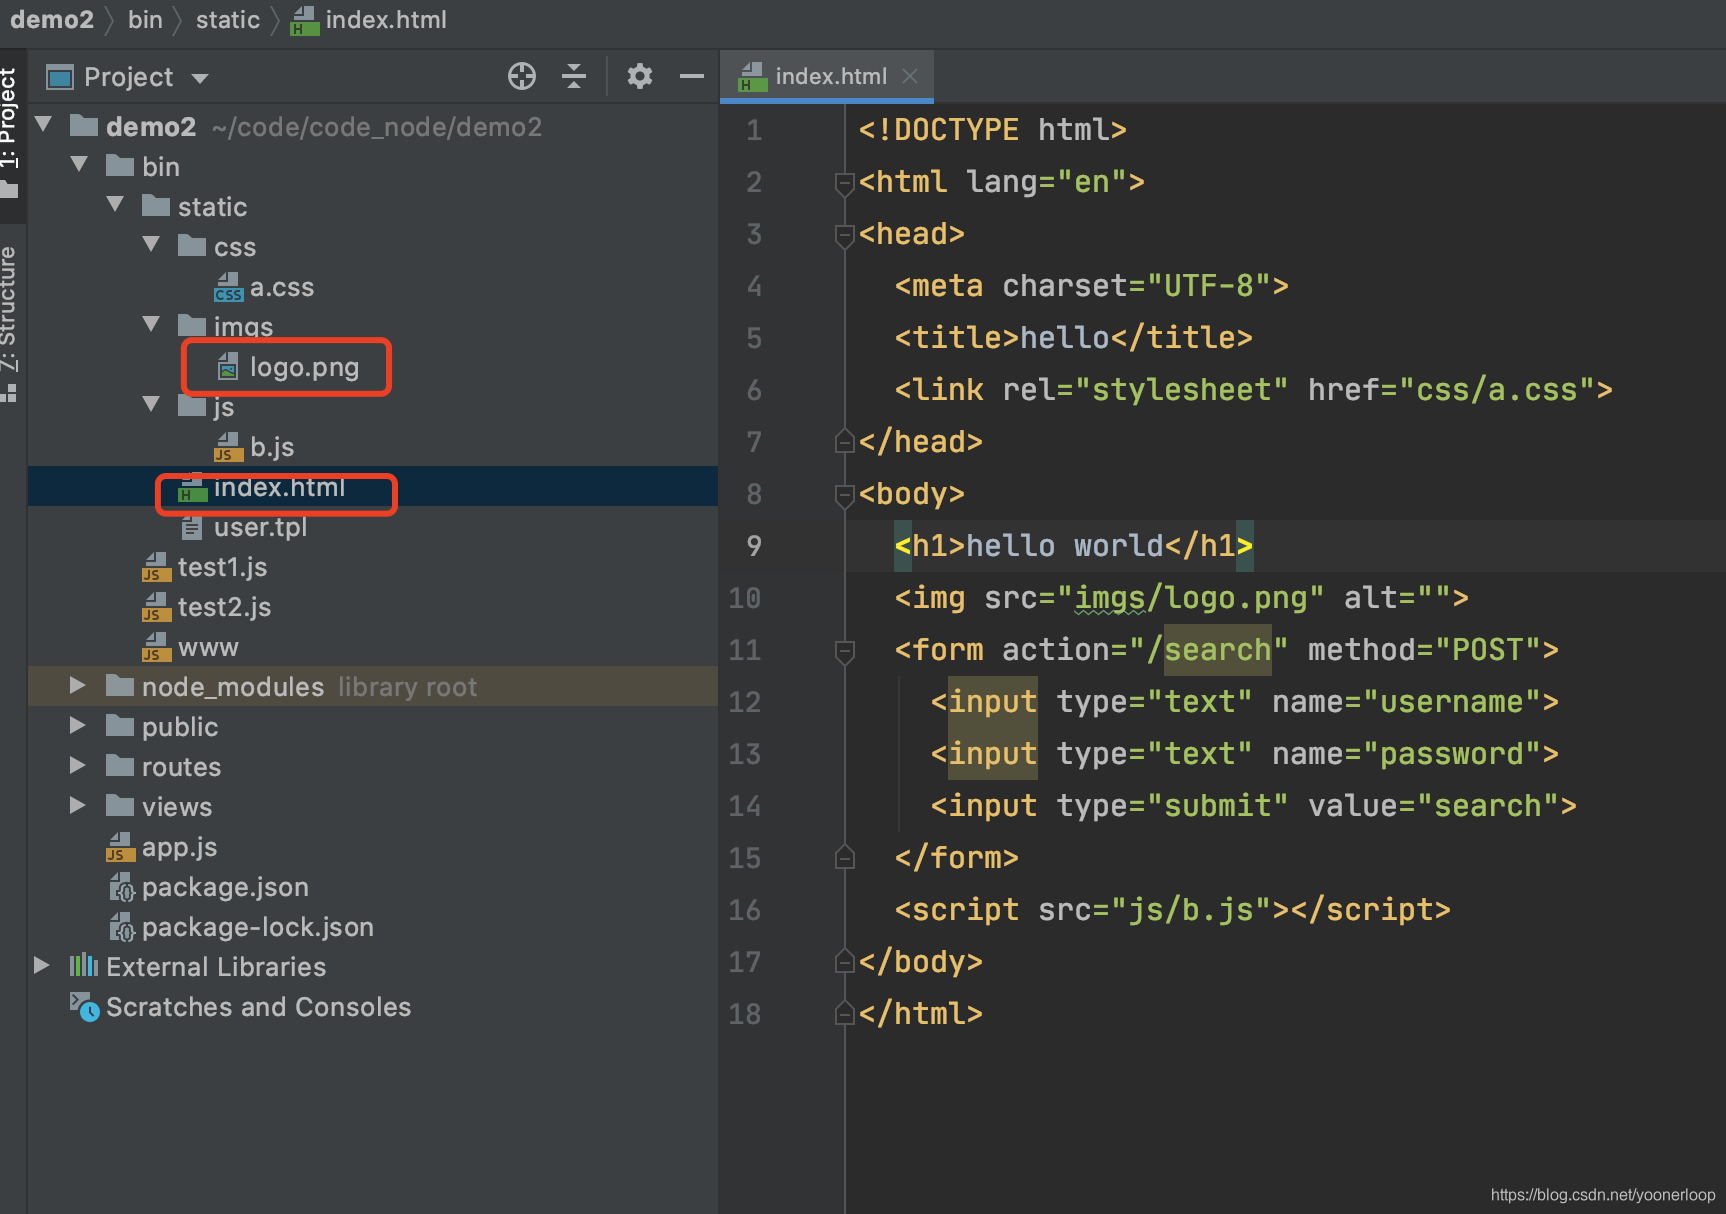Collapse the static folder arrow

tap(115, 205)
